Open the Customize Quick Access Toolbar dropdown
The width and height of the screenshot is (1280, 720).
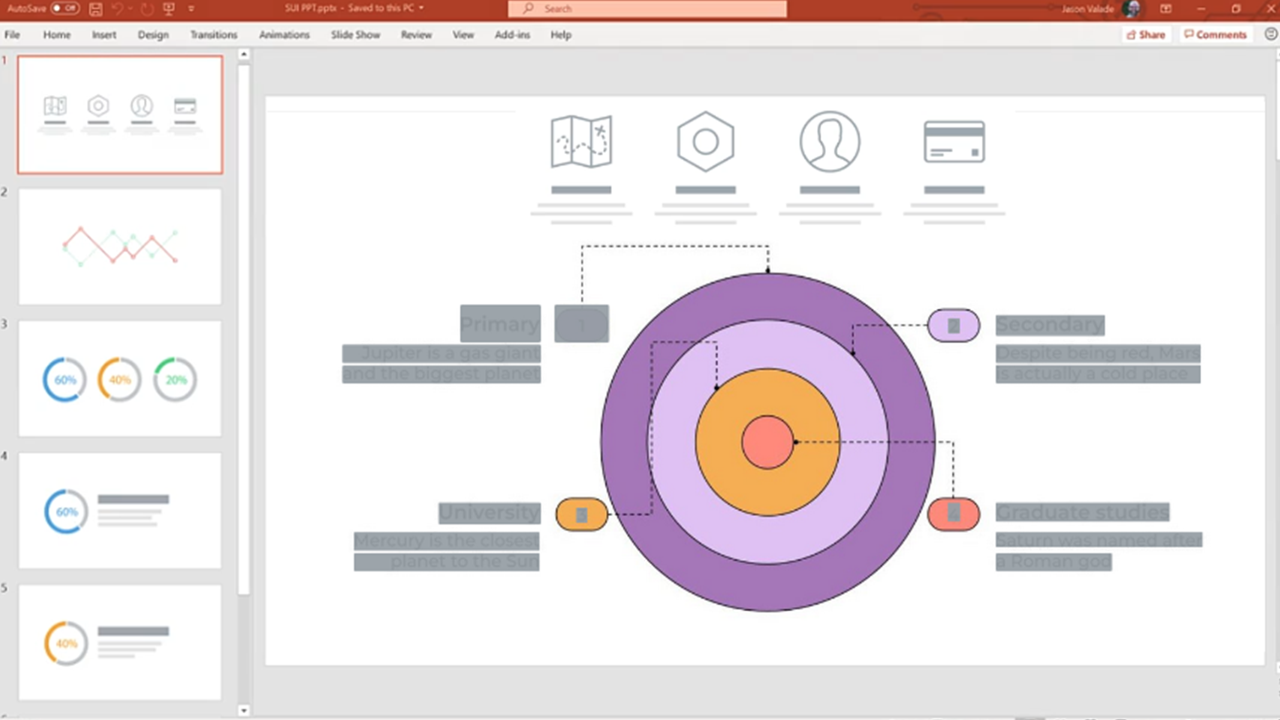(189, 8)
